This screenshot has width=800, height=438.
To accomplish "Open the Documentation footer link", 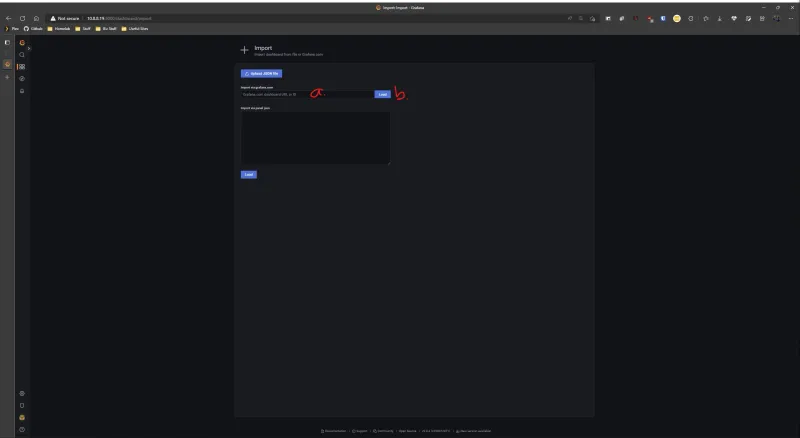I will [333, 431].
